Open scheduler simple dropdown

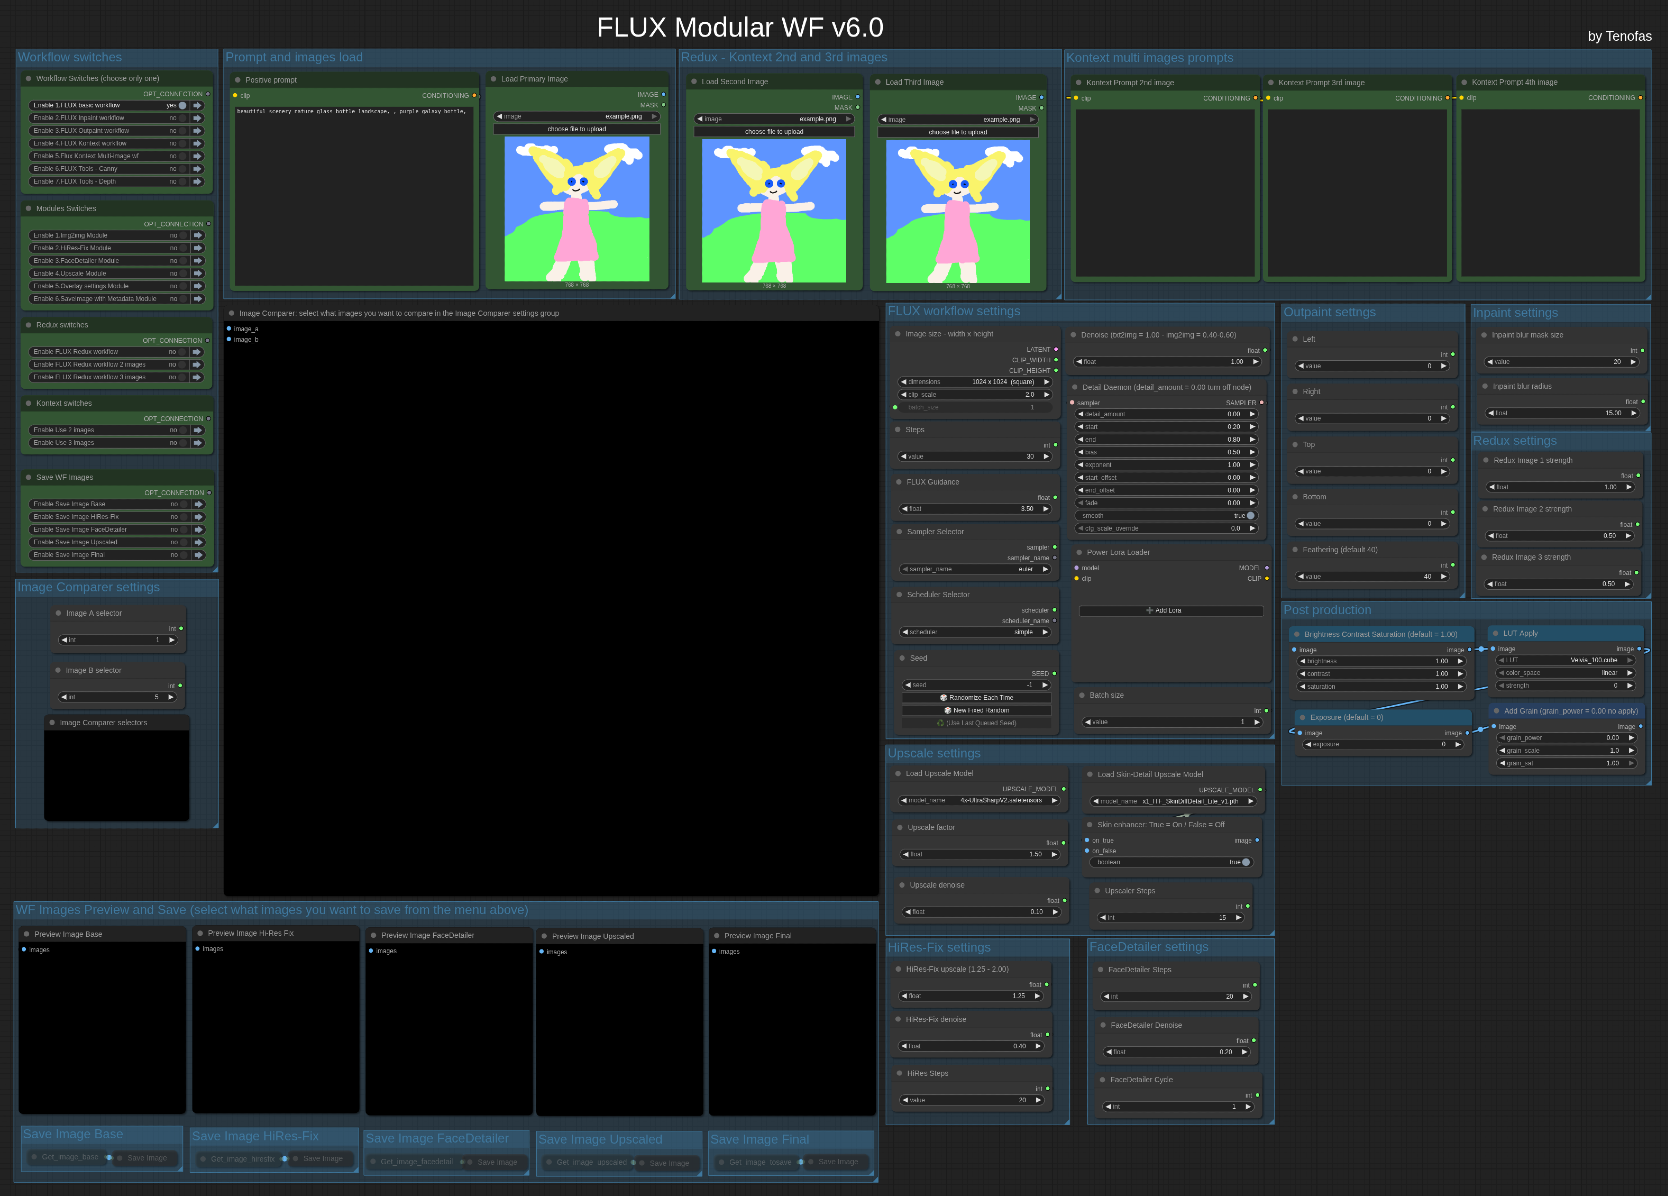click(976, 632)
